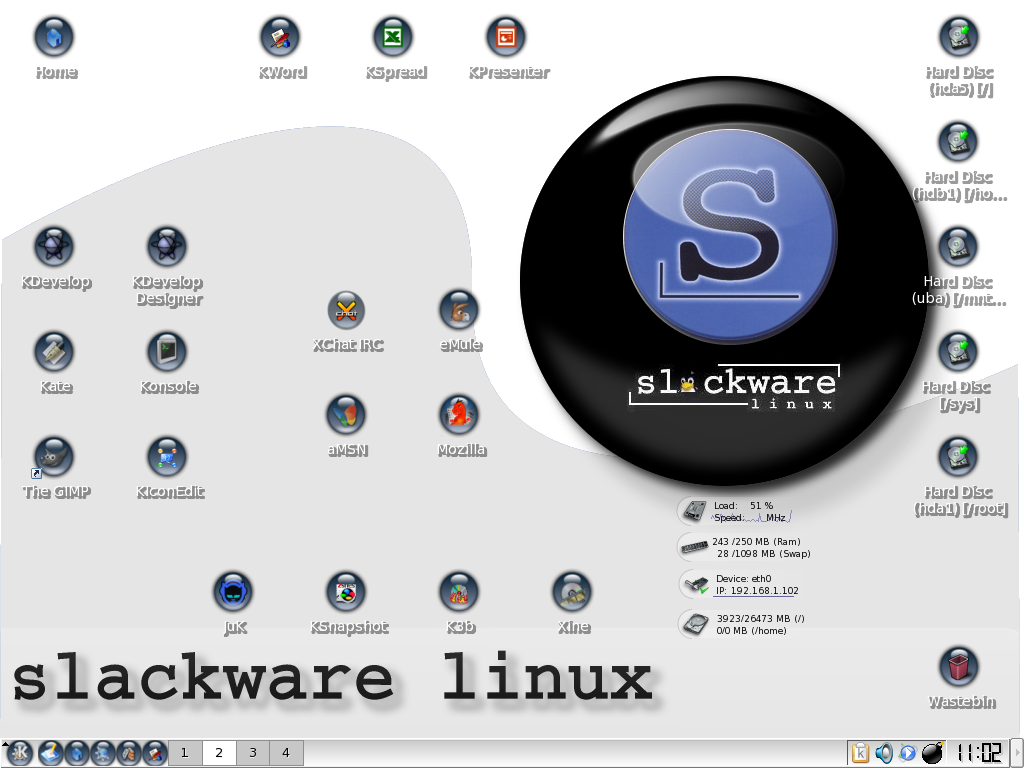Click the hand panel launcher icon
The image size is (1024, 768).
click(129, 754)
